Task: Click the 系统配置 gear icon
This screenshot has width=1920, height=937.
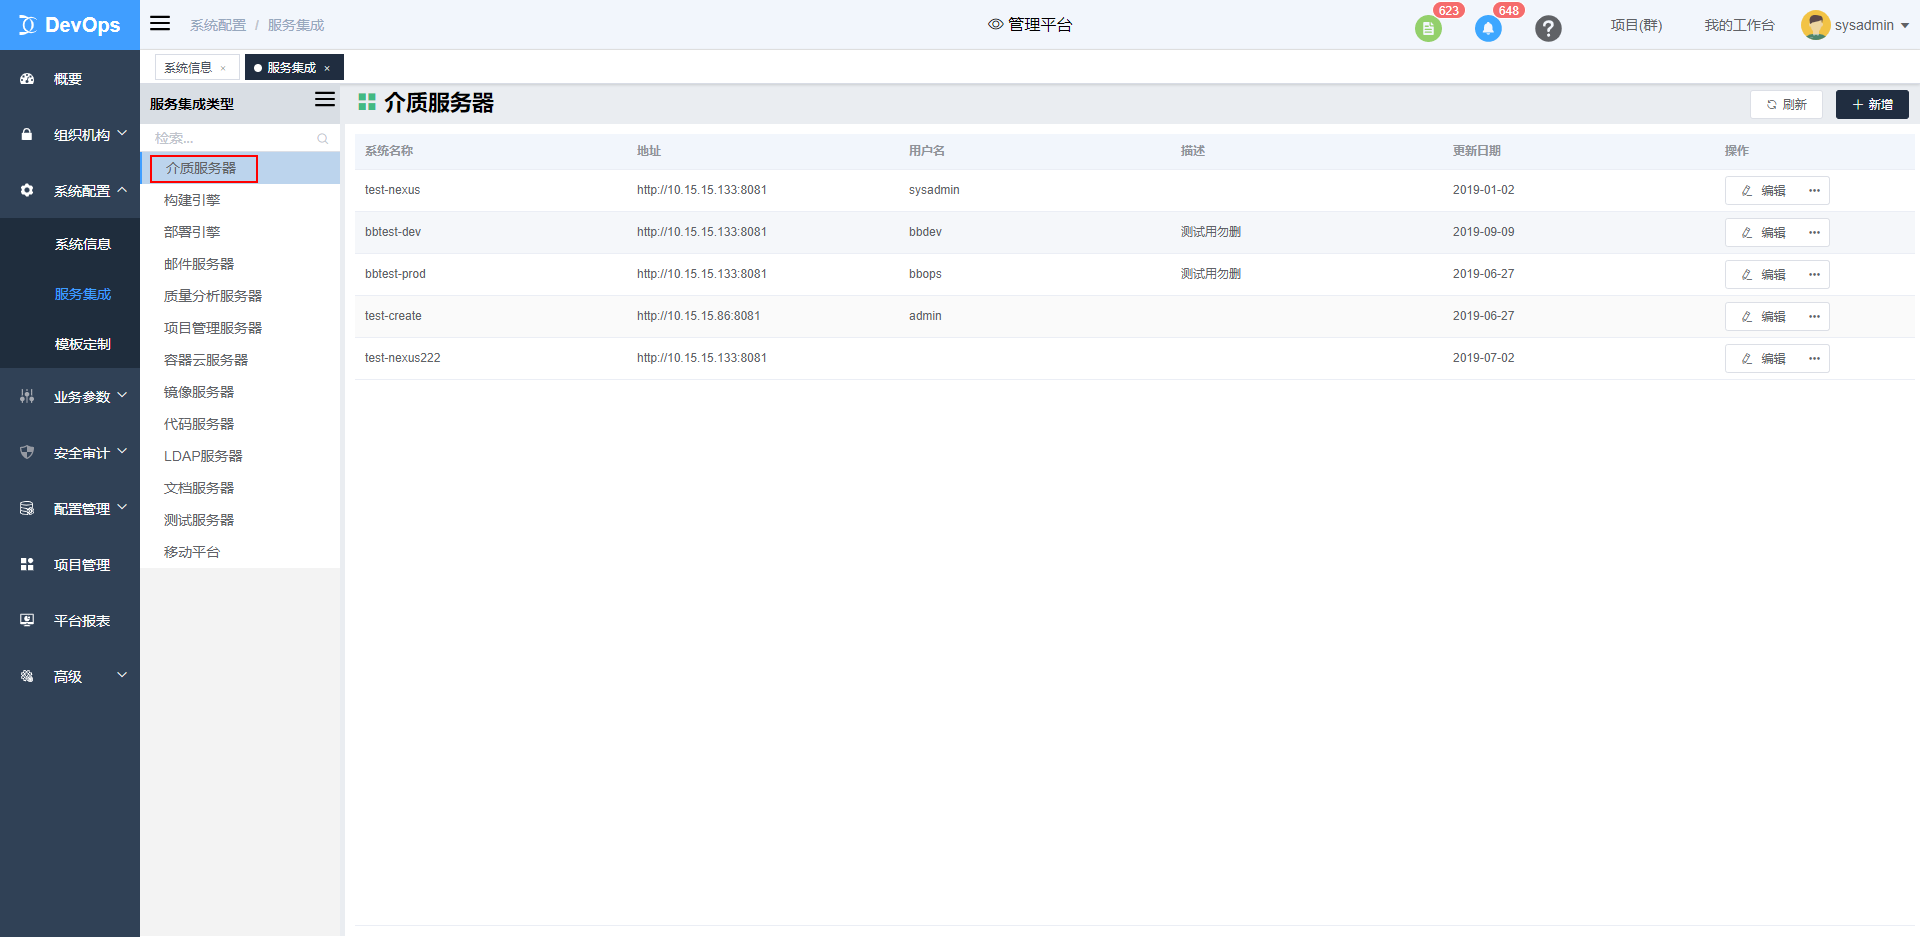Action: [27, 190]
